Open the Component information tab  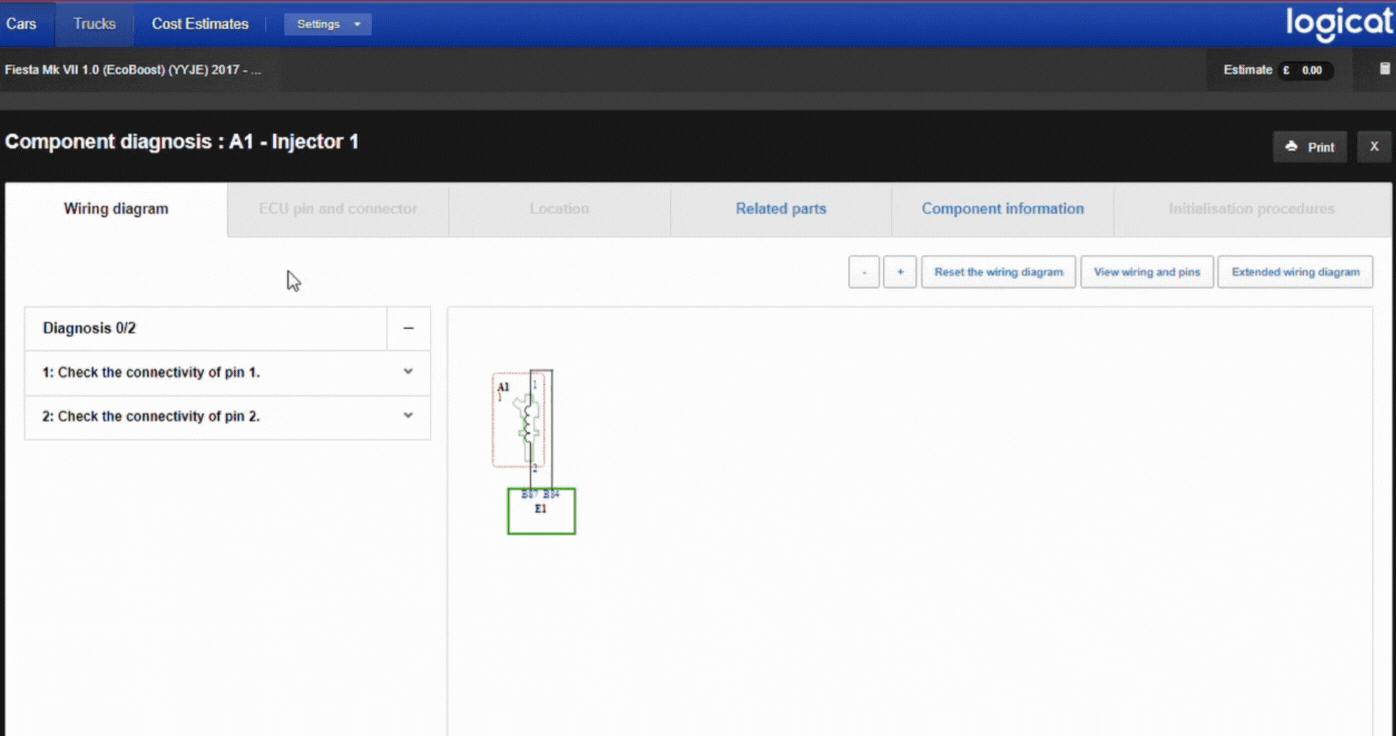(x=1002, y=209)
